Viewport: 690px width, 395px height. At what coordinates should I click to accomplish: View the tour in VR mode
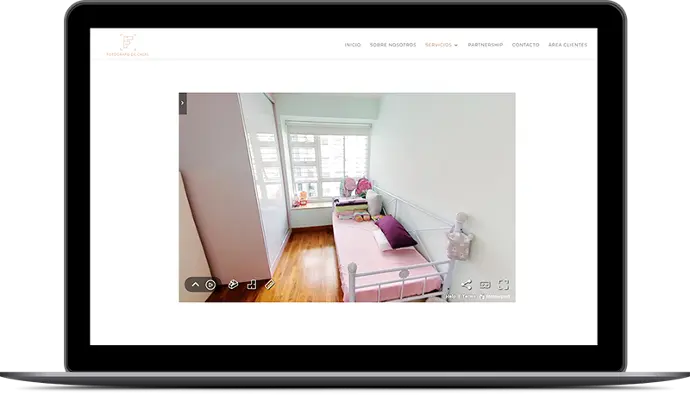click(x=485, y=285)
